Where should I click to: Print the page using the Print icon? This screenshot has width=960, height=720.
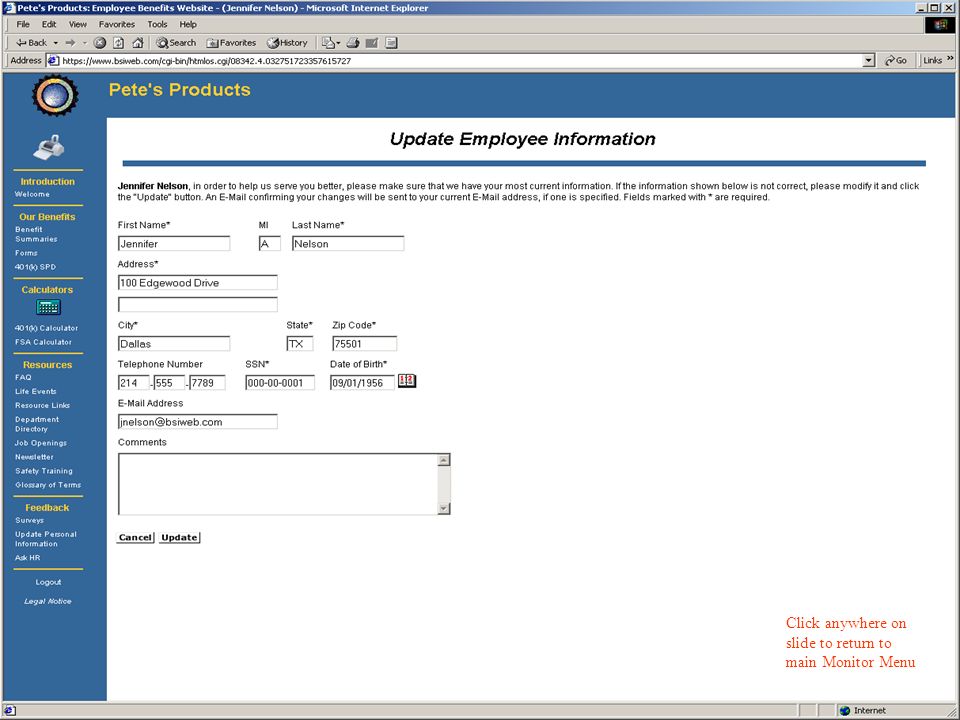(x=353, y=43)
